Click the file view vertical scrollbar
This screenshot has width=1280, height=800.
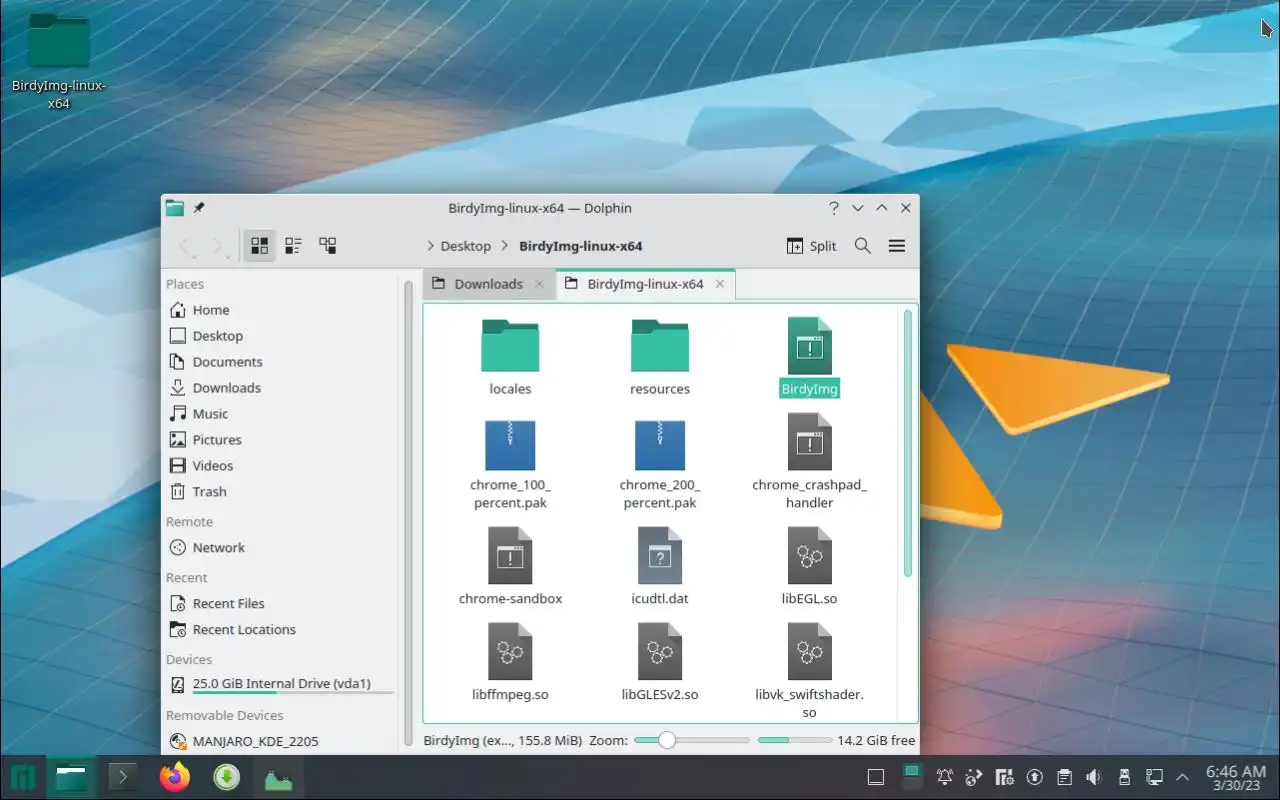[908, 443]
